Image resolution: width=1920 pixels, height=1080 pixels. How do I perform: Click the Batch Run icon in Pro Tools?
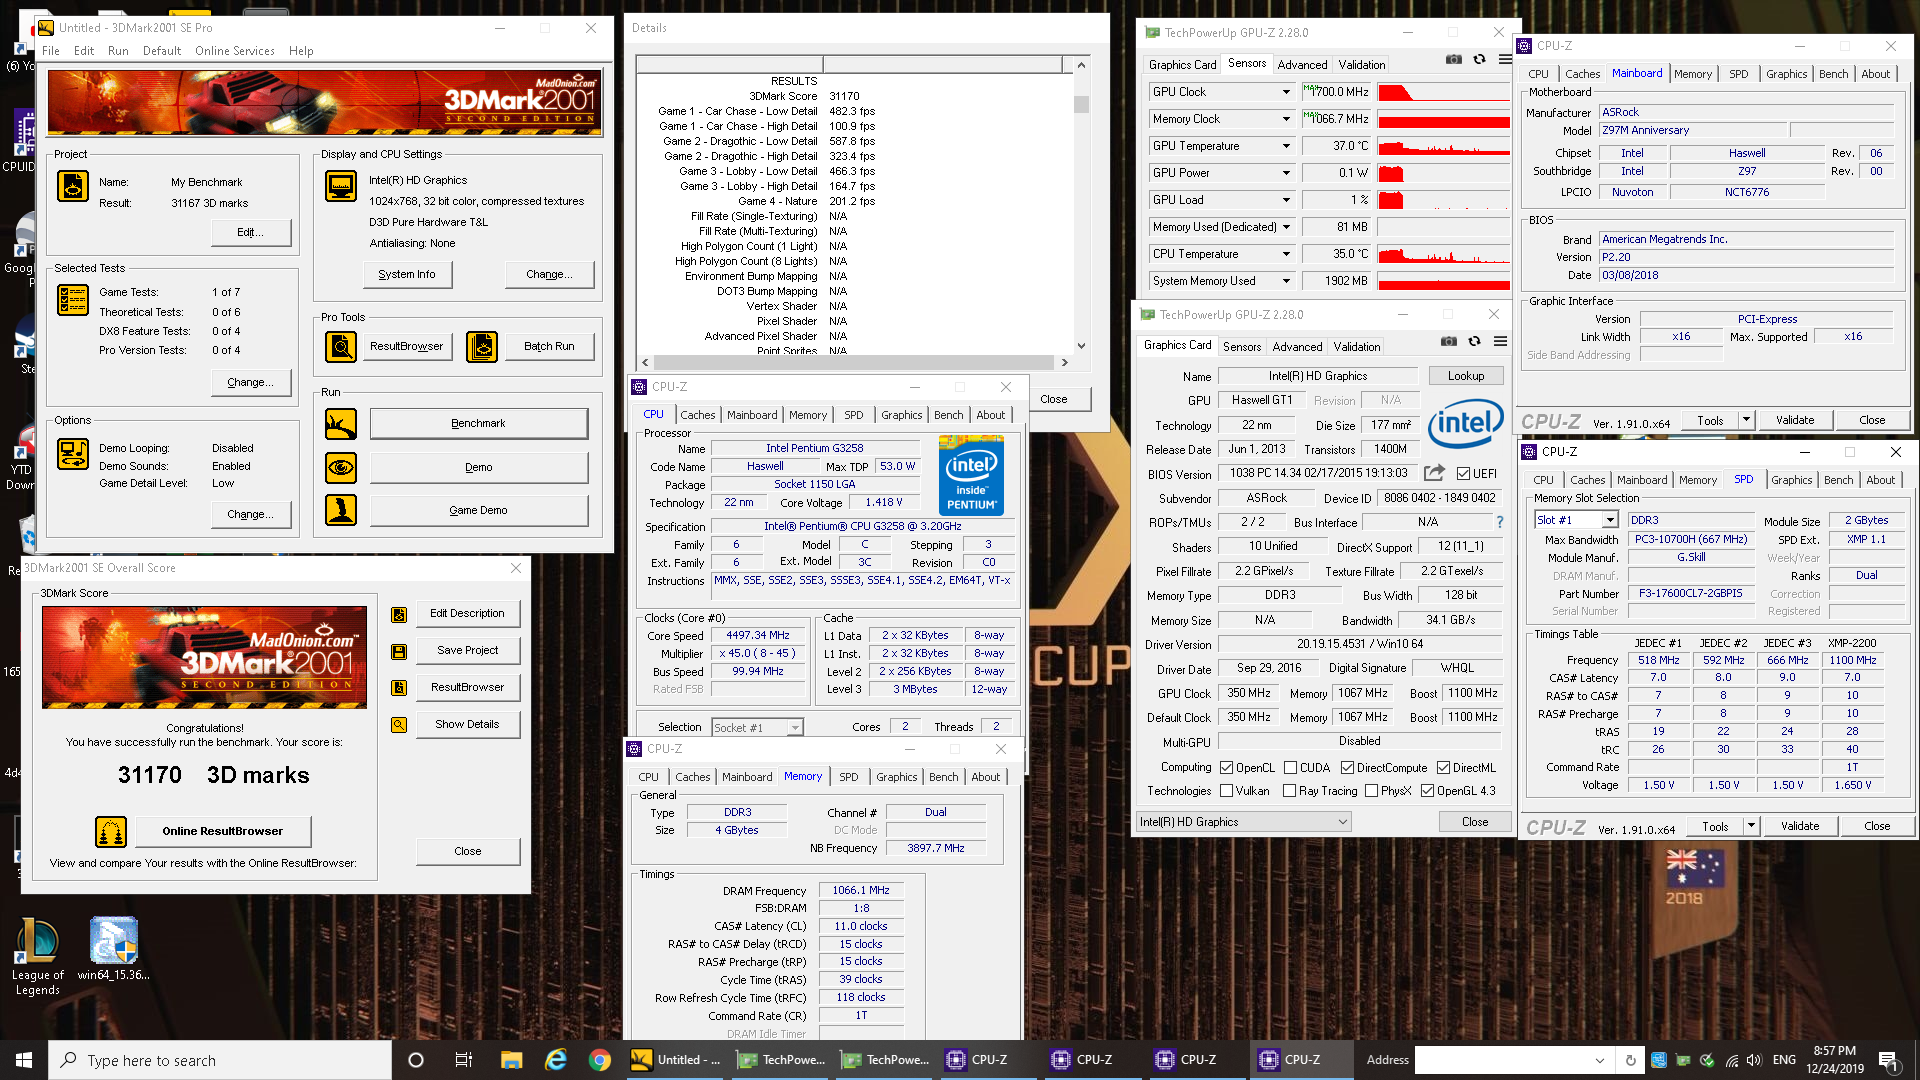pyautogui.click(x=482, y=347)
